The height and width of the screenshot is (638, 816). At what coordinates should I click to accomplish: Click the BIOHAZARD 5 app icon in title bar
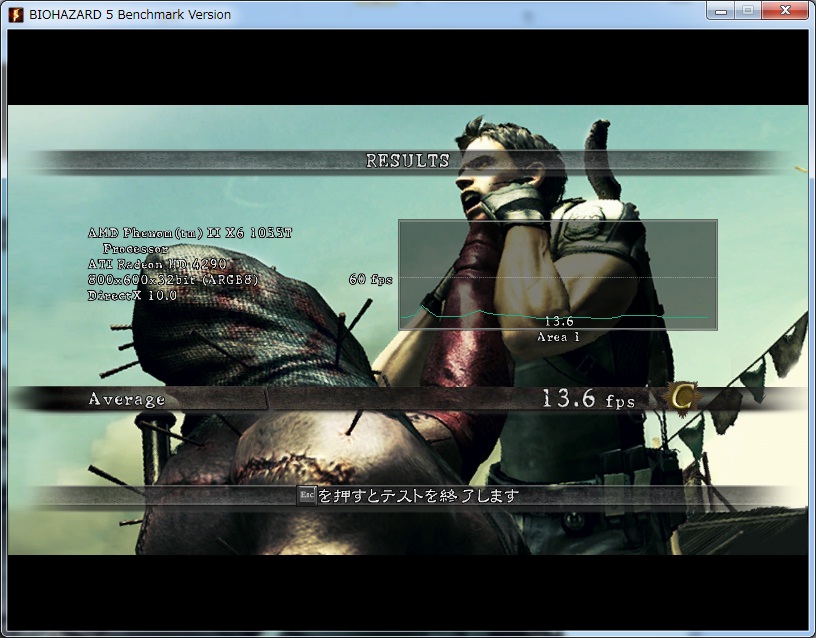coord(16,14)
